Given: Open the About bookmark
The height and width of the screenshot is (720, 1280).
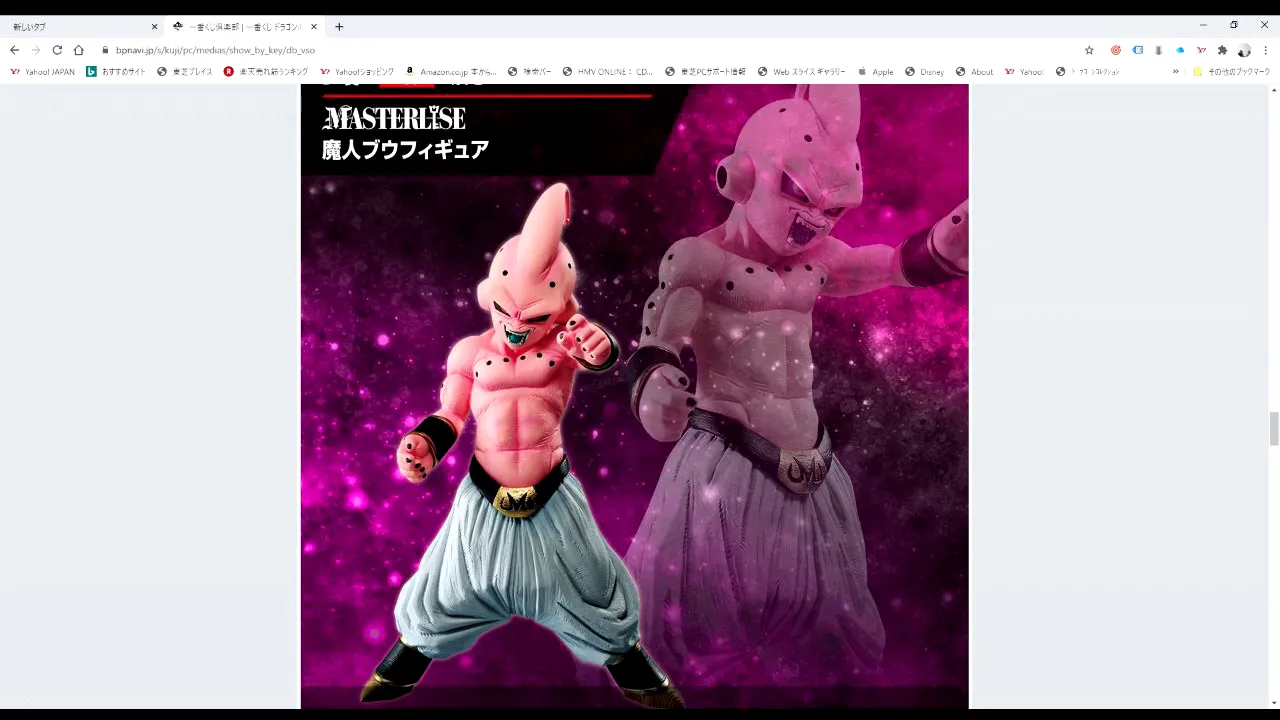Looking at the screenshot, I should pos(974,72).
